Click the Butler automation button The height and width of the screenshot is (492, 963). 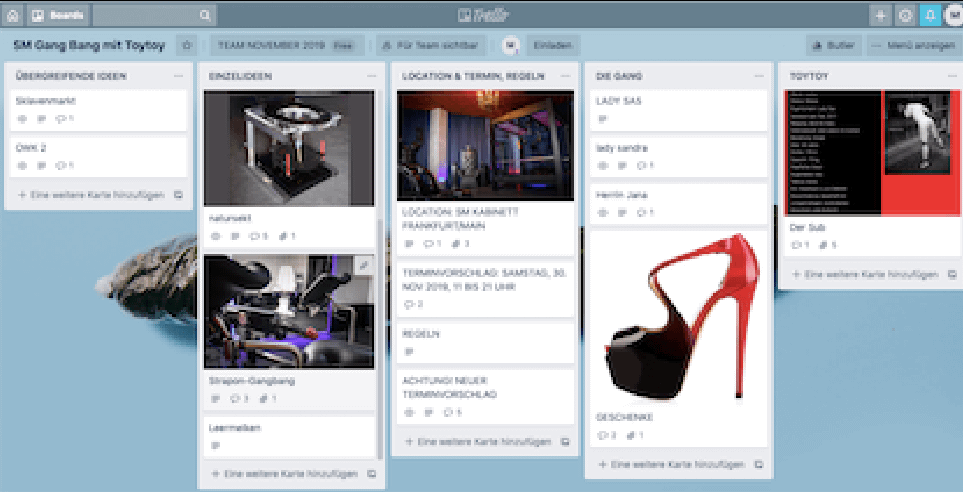click(832, 45)
